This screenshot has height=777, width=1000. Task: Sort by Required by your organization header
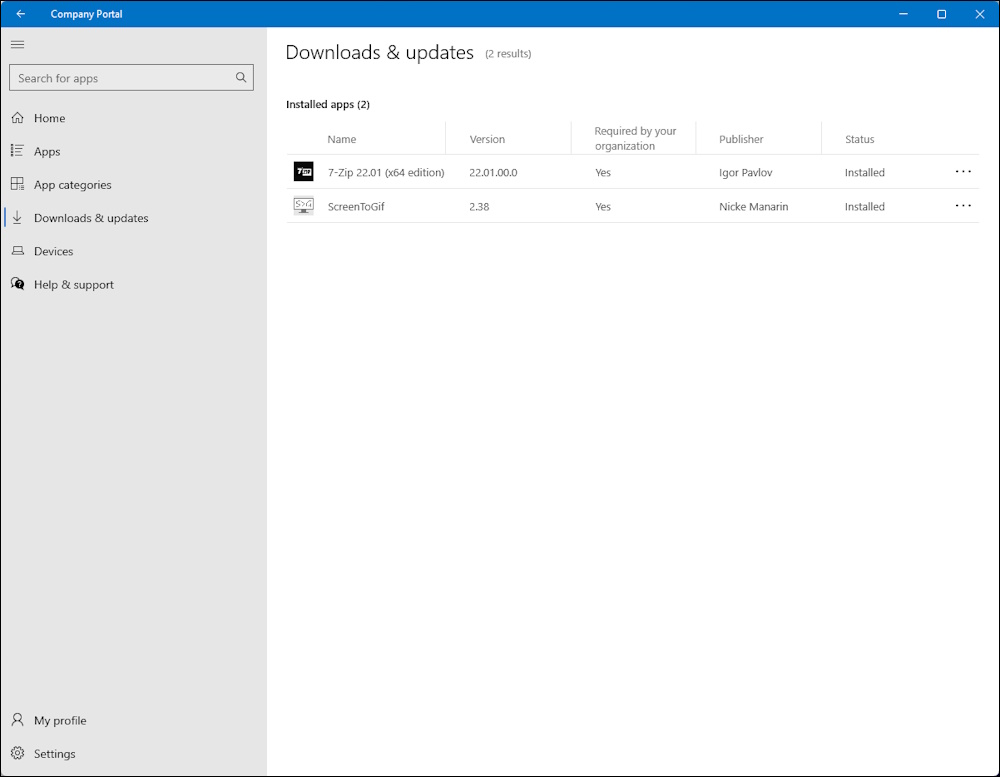point(635,138)
